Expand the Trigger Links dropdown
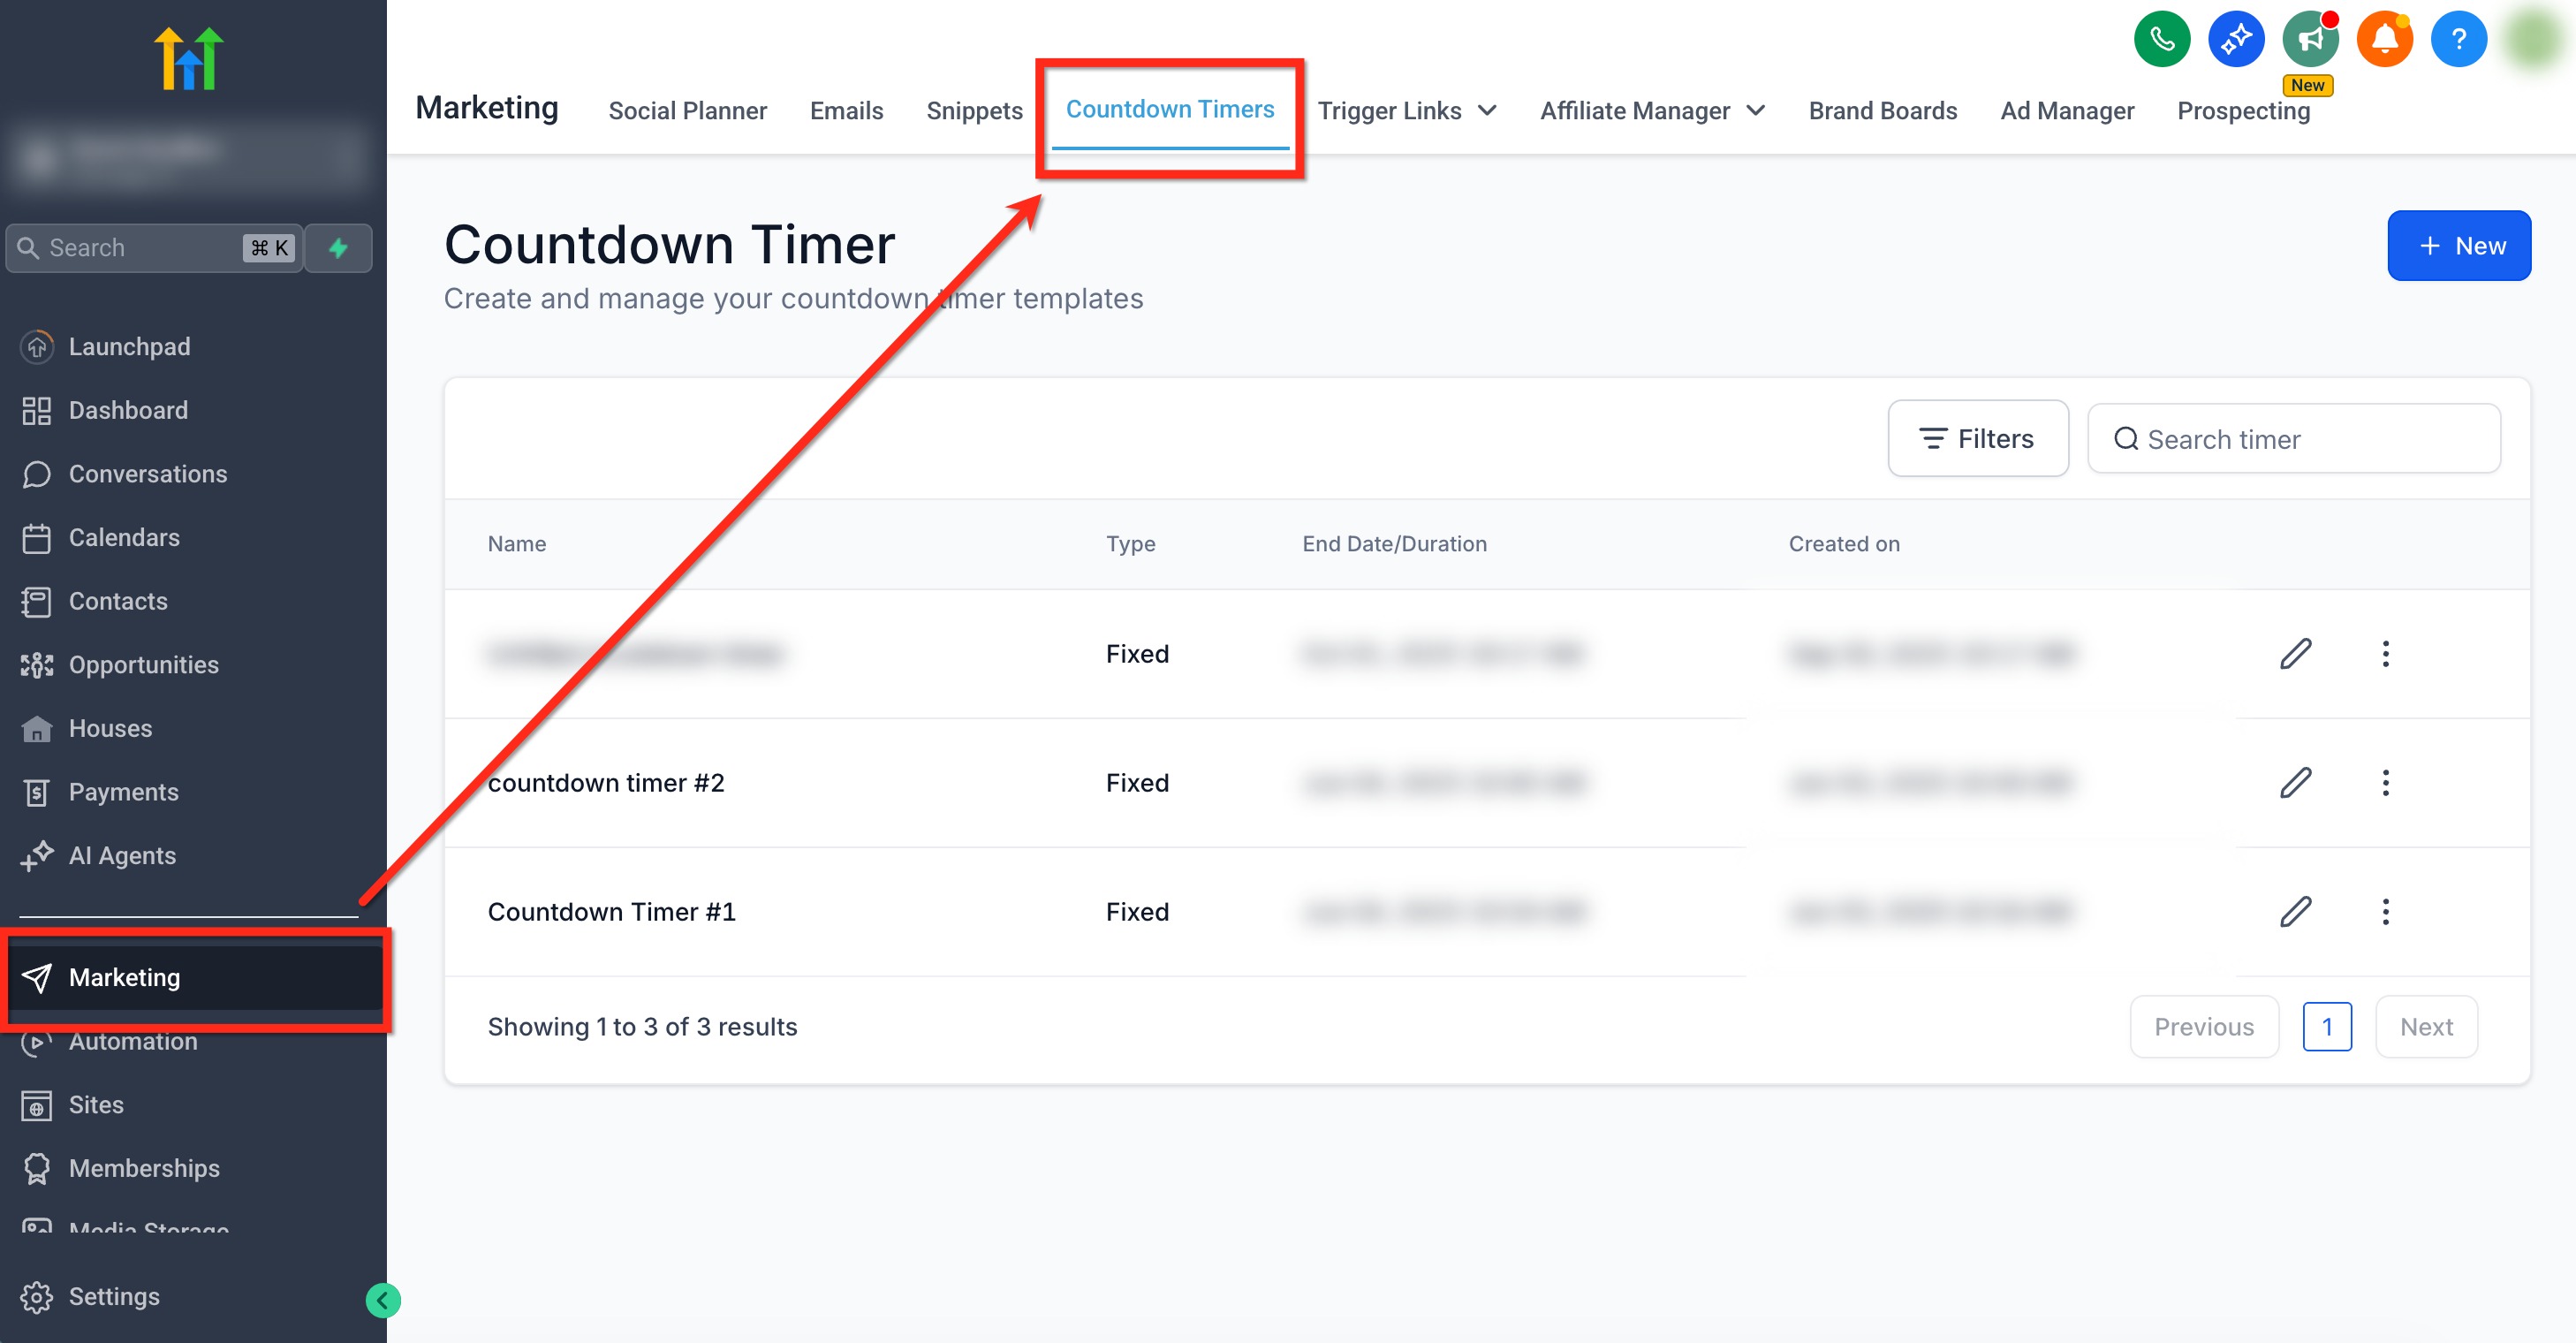Viewport: 2576px width, 1343px height. click(1406, 111)
